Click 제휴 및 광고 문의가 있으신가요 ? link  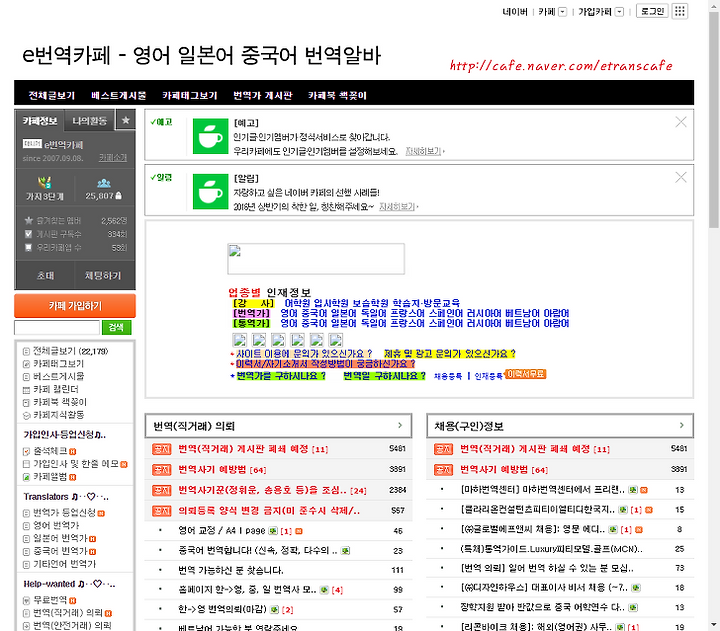(450, 354)
